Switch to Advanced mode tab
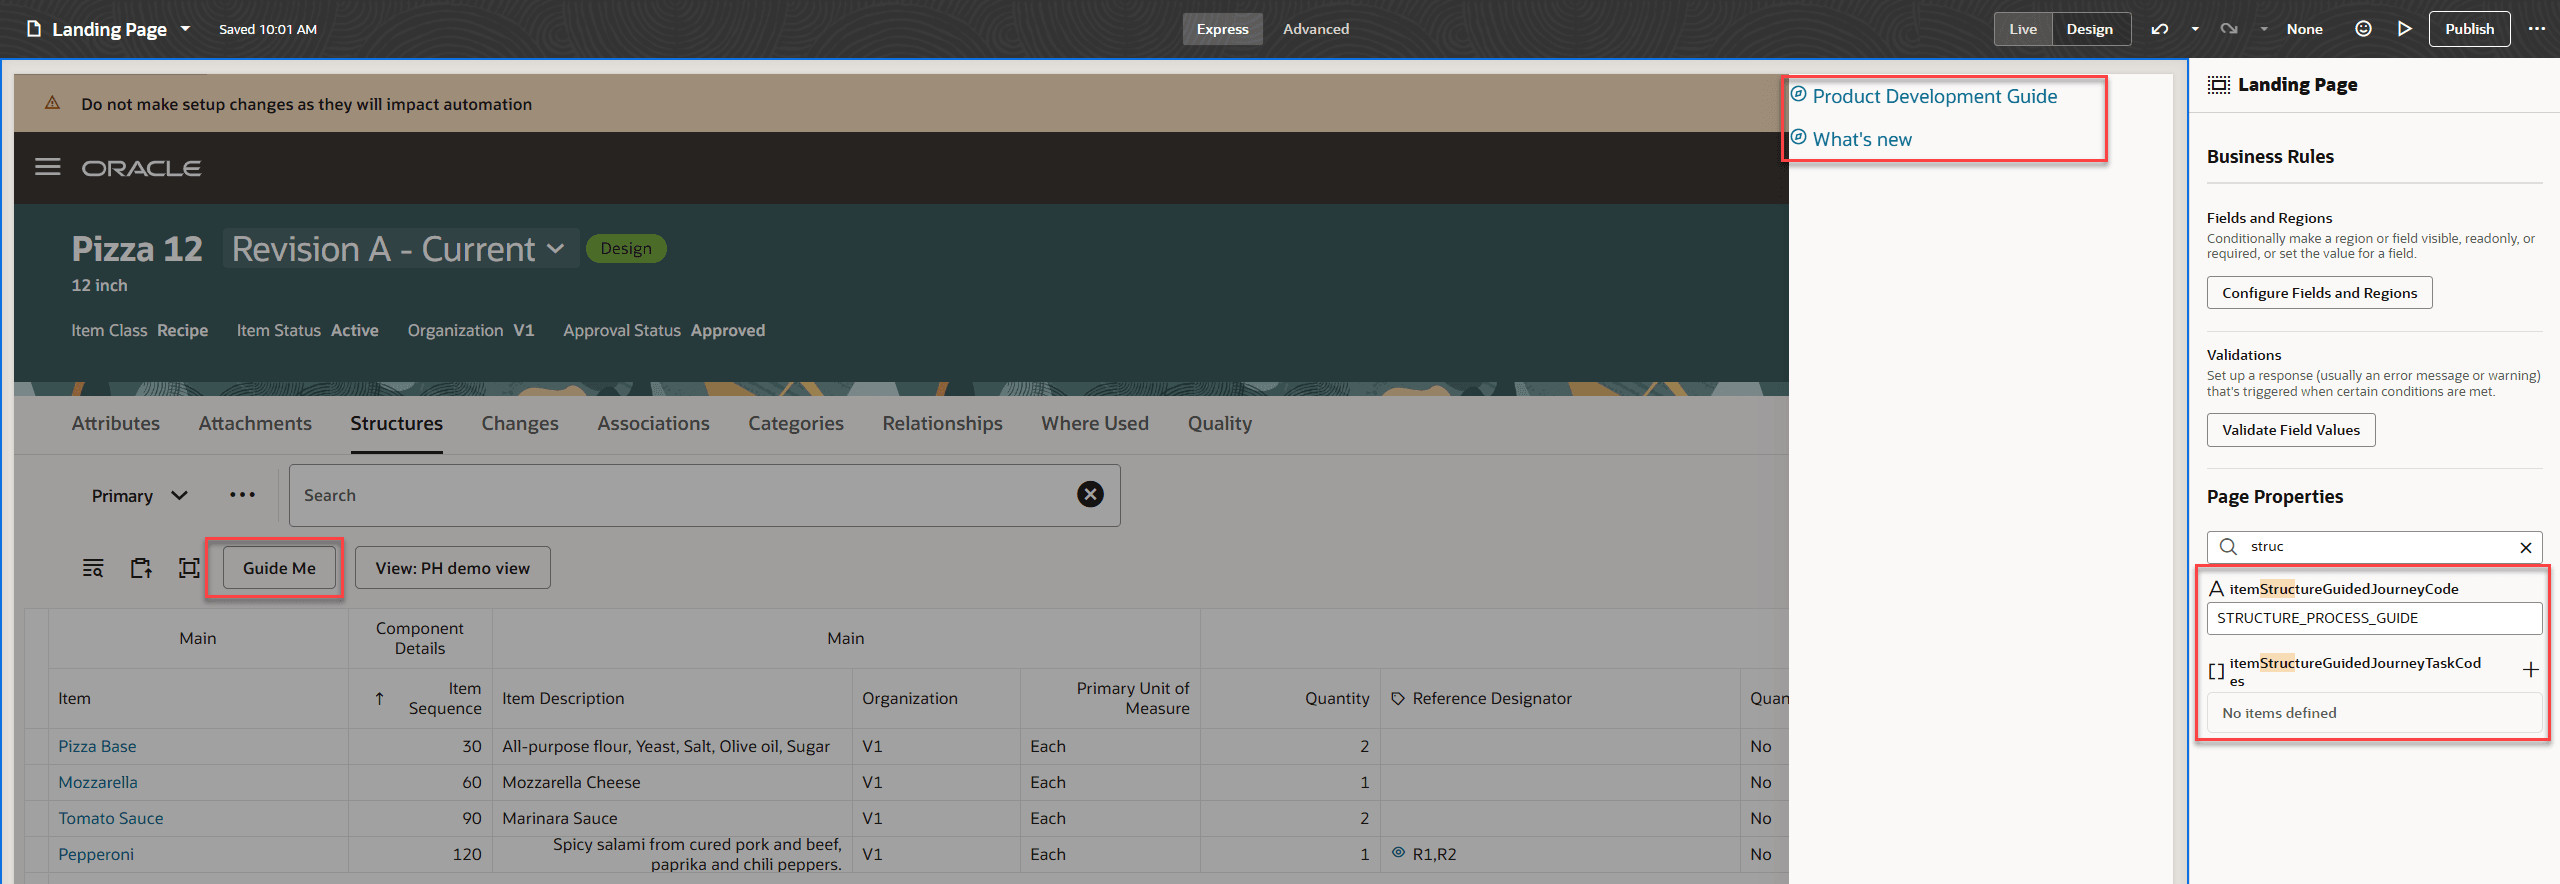 click(1316, 29)
